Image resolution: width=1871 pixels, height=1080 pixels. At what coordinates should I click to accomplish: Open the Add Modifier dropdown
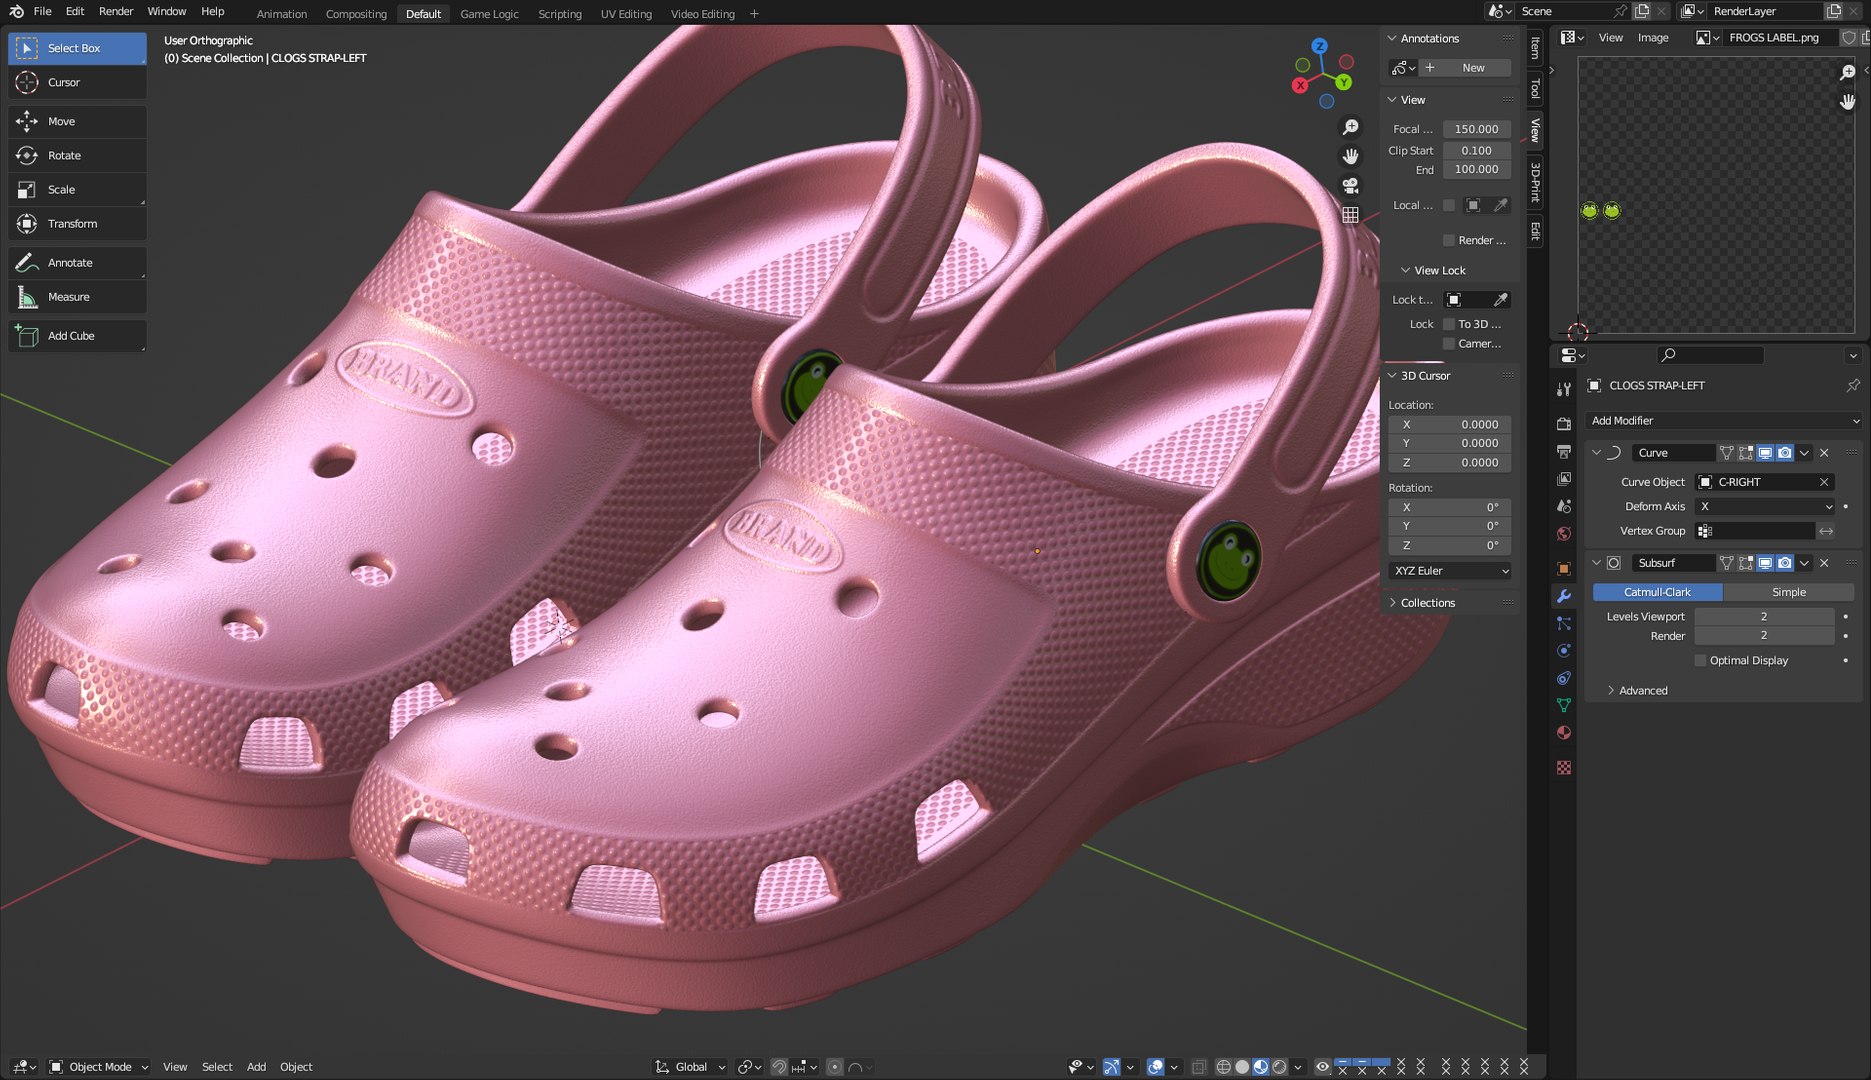click(x=1725, y=421)
